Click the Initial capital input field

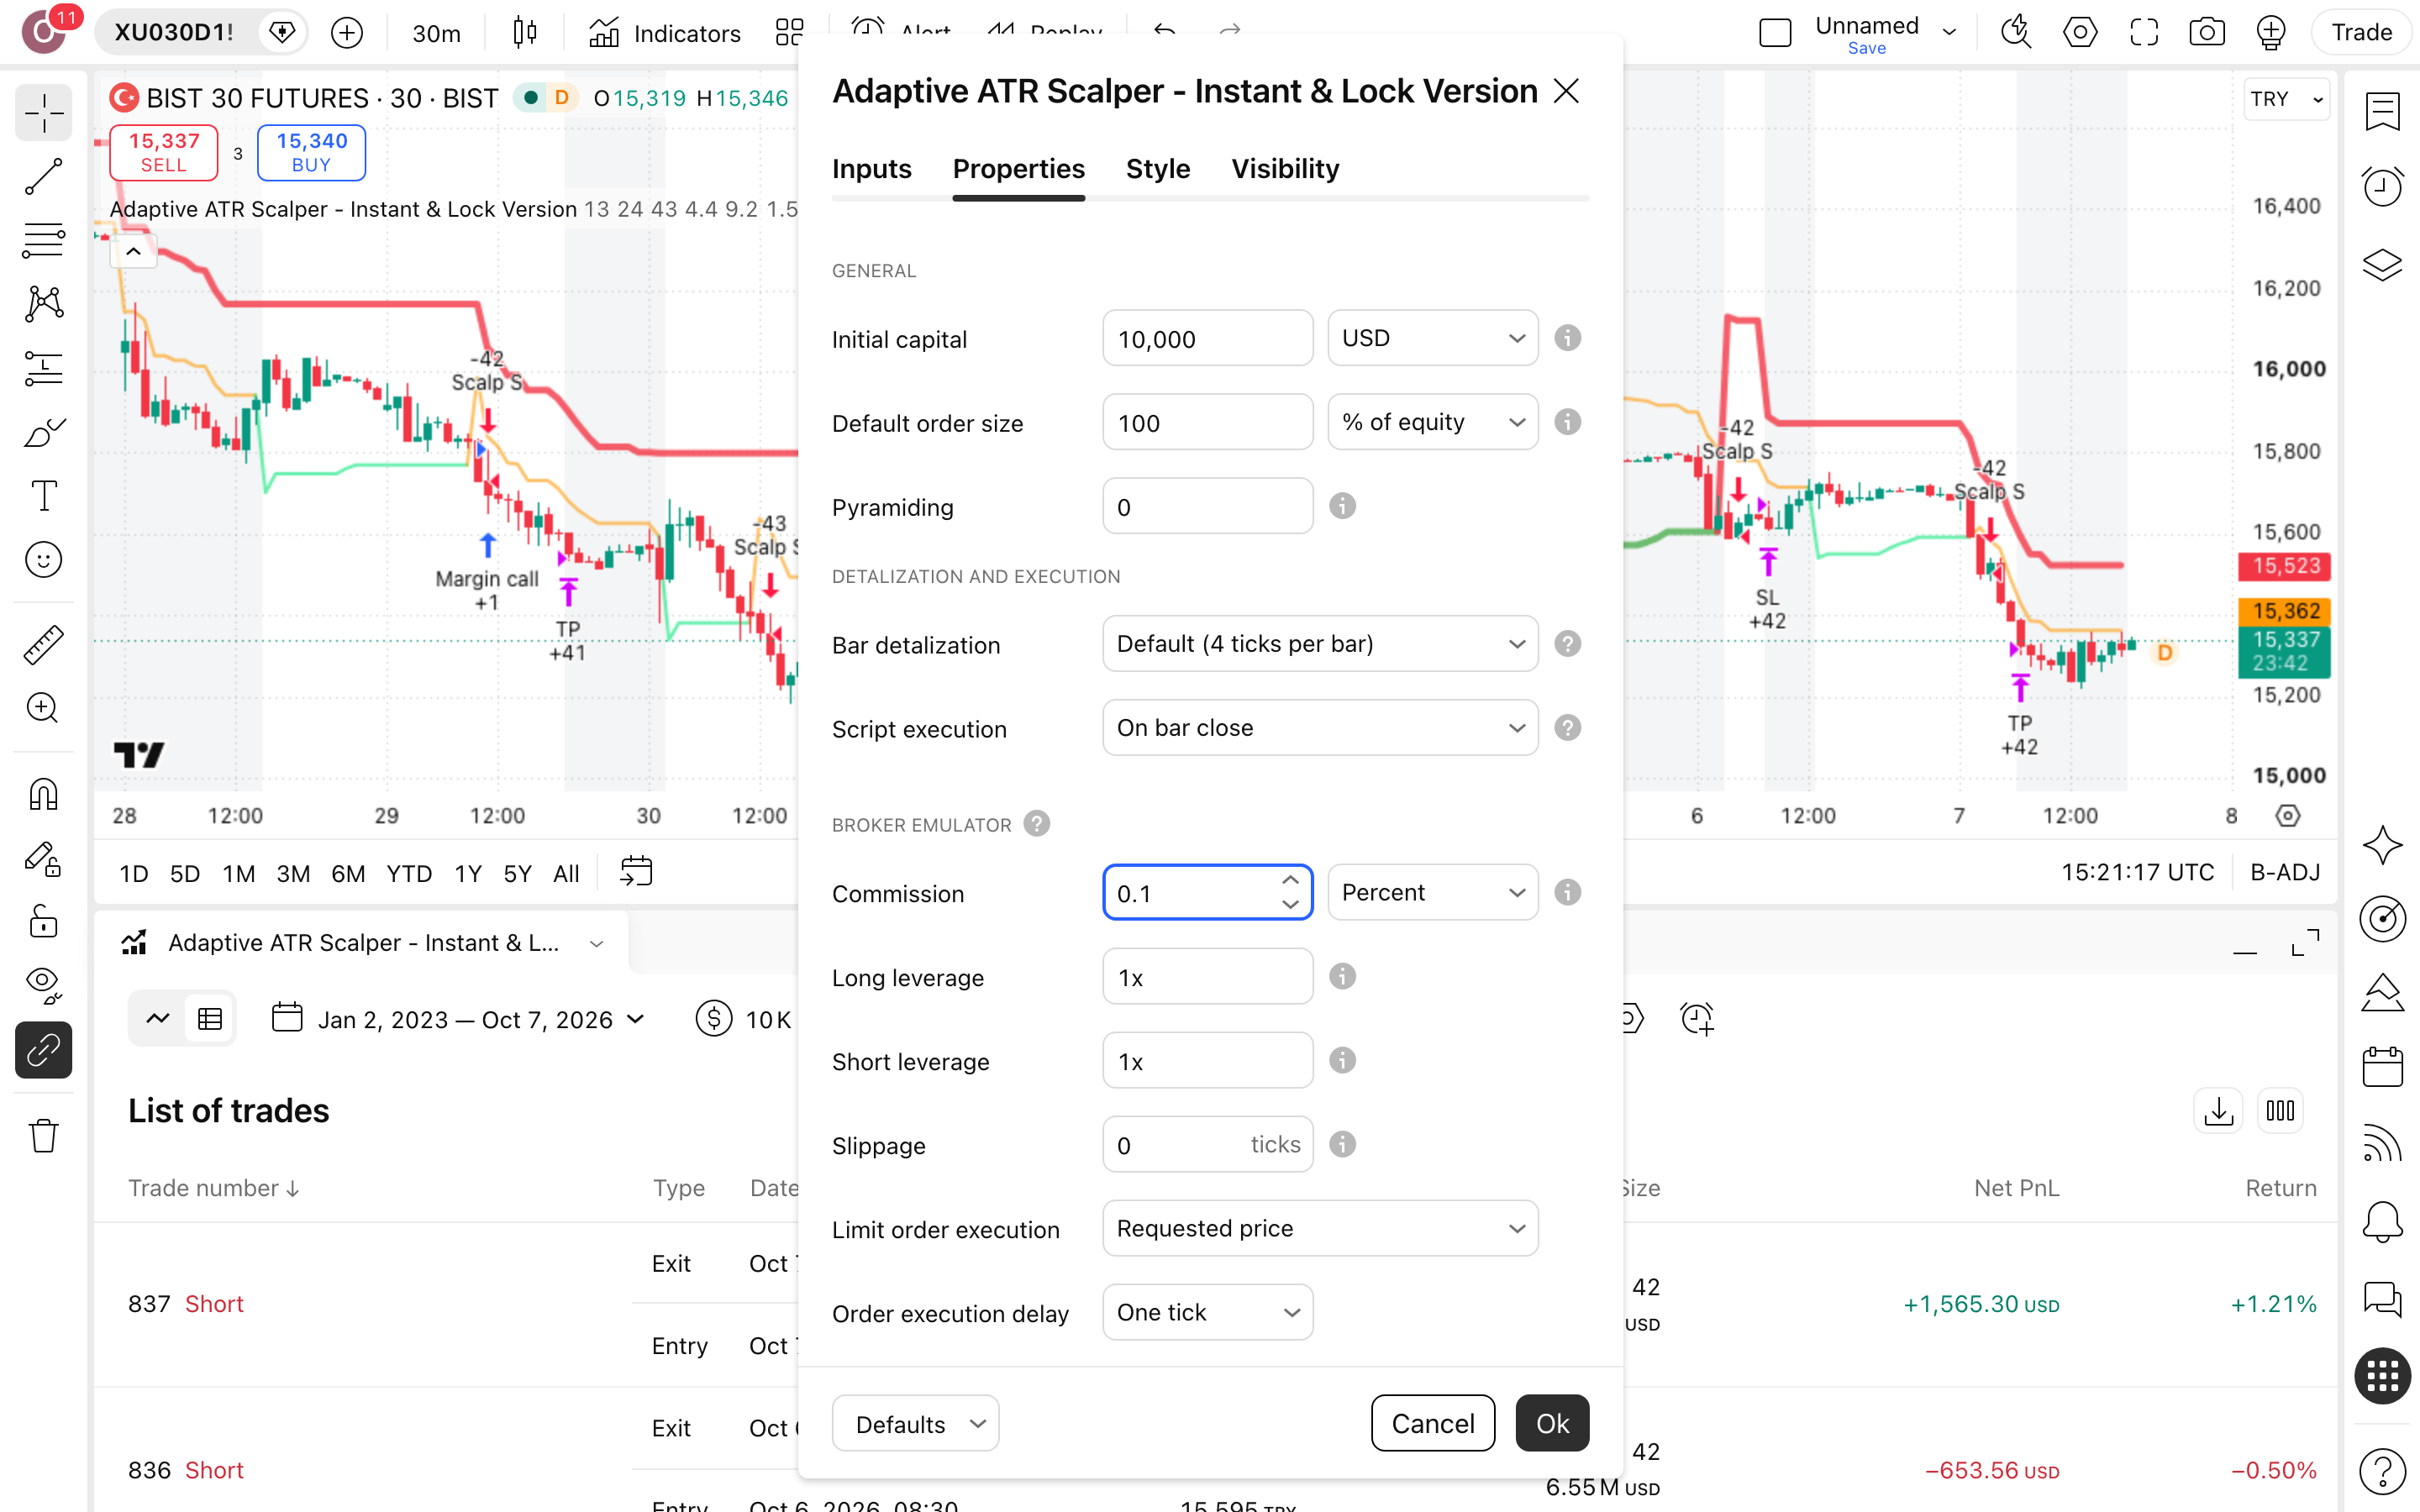click(x=1207, y=339)
